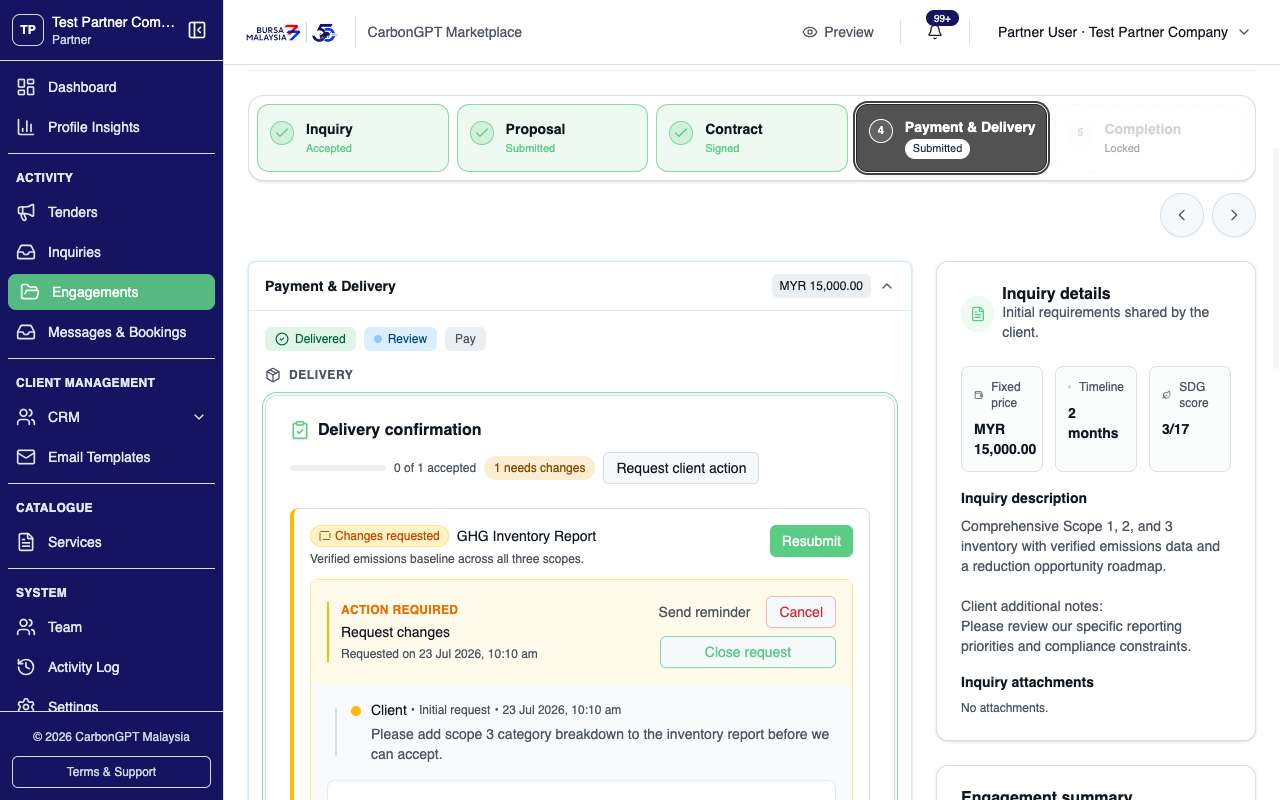Viewport: 1280px width, 800px height.
Task: Open the Partner User account dropdown
Action: click(1124, 32)
